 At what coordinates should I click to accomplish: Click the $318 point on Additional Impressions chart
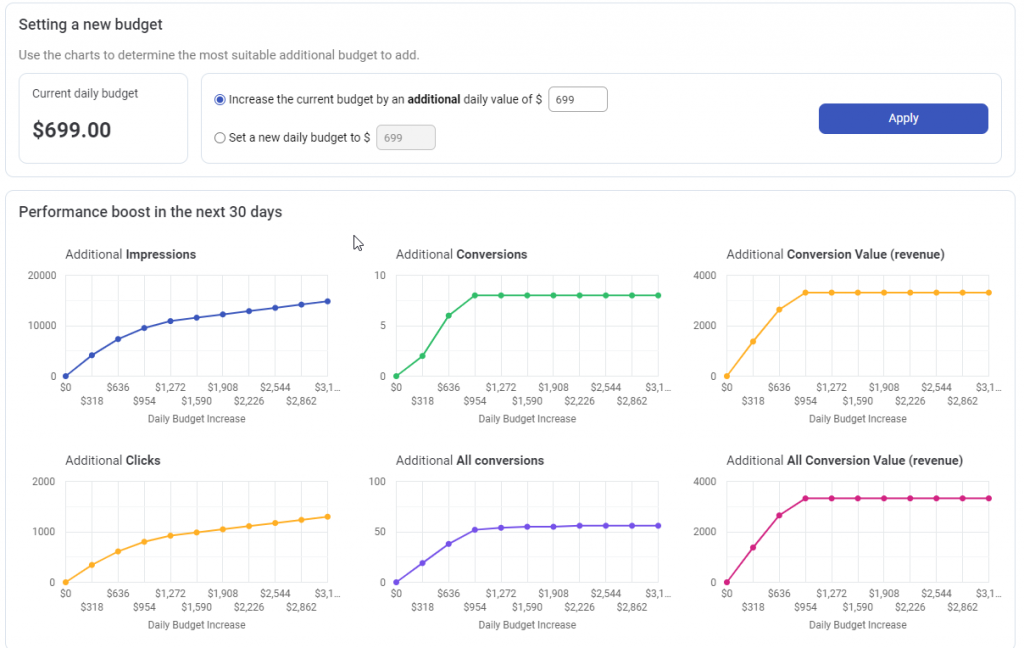click(92, 355)
